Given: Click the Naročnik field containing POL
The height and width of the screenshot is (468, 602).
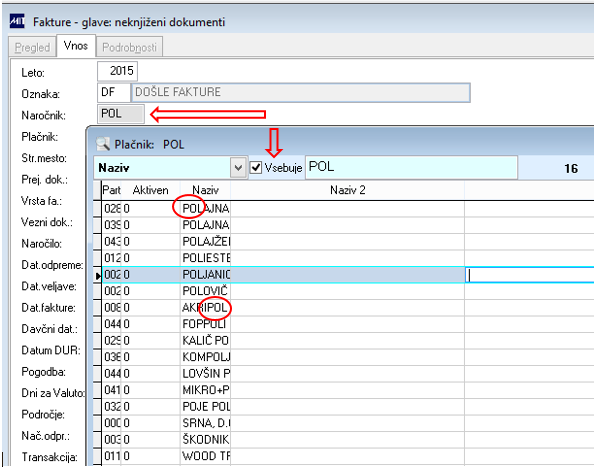Looking at the screenshot, I should pos(121,114).
